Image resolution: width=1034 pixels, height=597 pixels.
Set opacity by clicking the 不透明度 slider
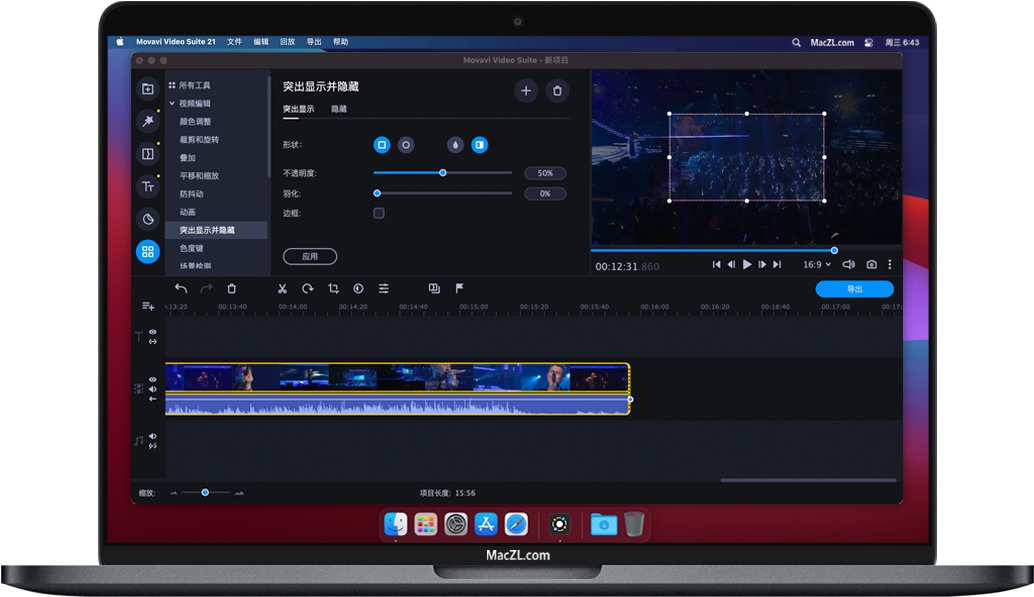[x=443, y=172]
